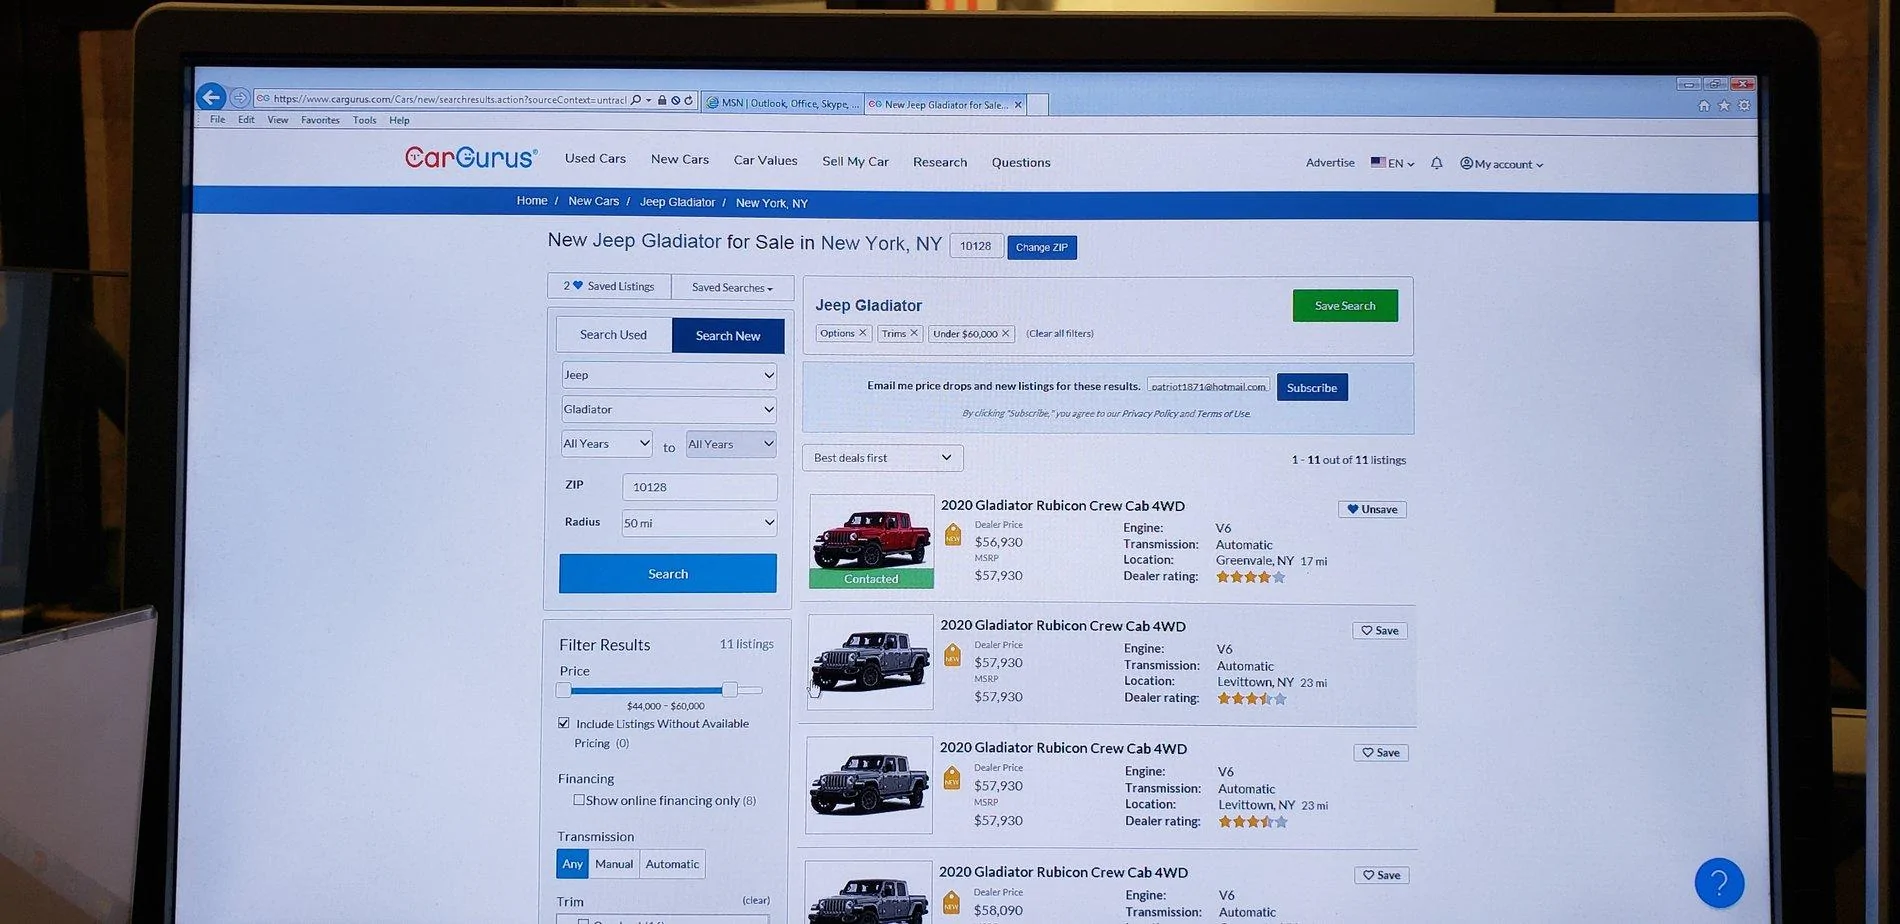Click the address bar search magnifier icon

[636, 100]
